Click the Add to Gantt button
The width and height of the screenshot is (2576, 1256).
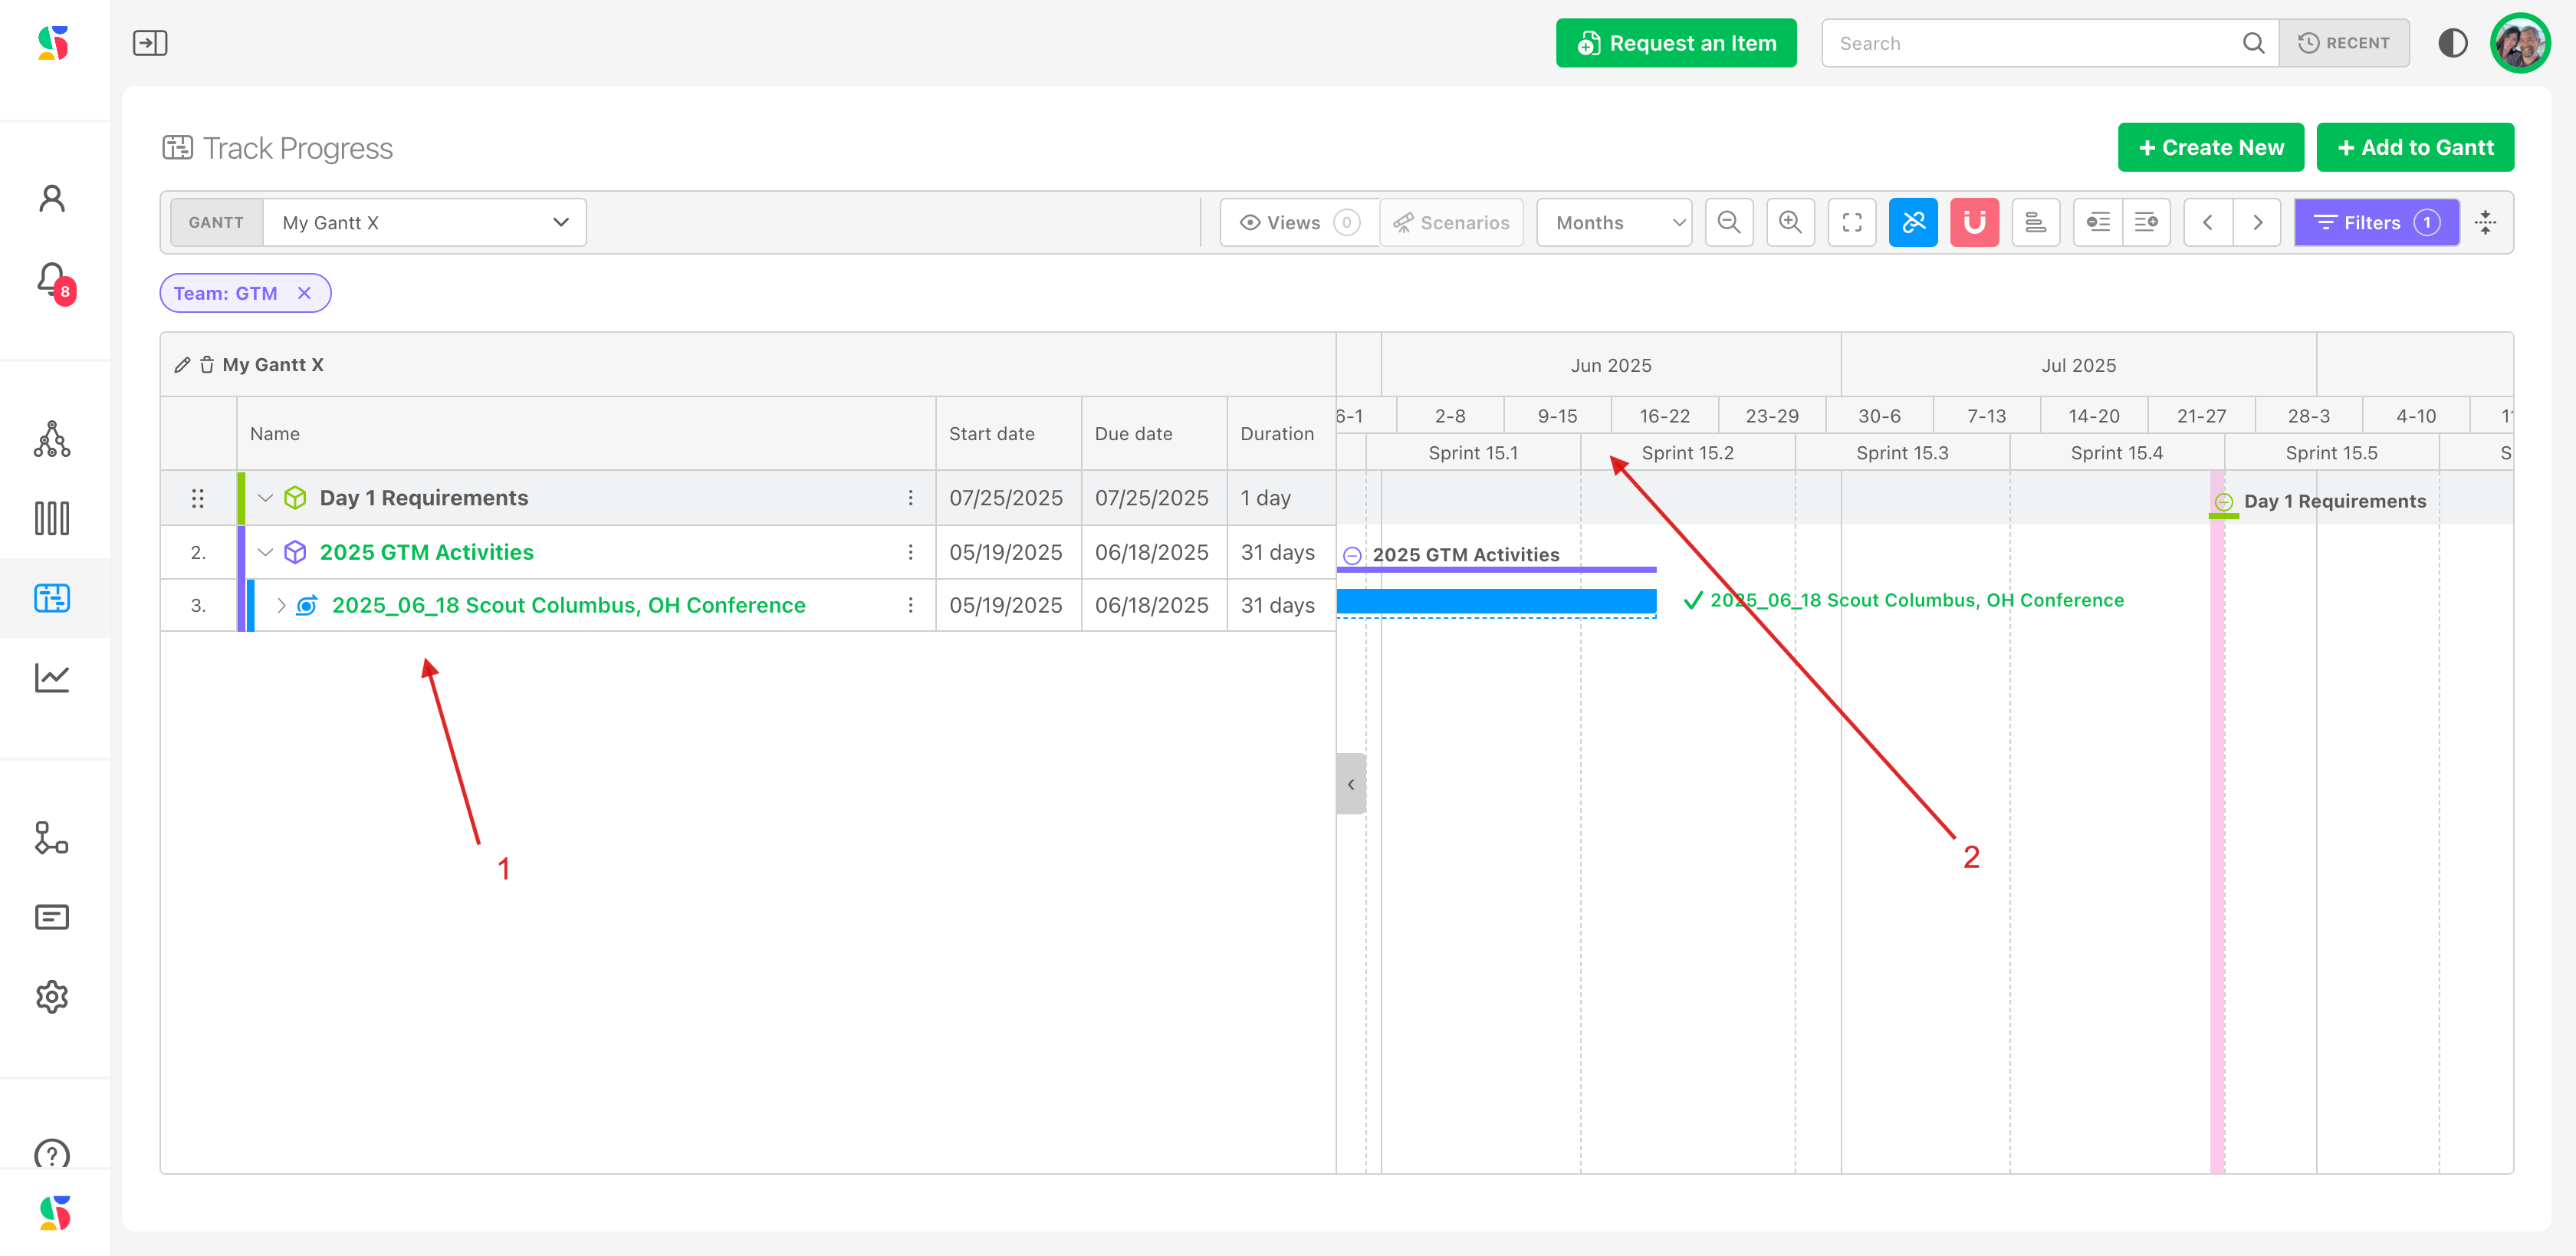click(x=2414, y=148)
